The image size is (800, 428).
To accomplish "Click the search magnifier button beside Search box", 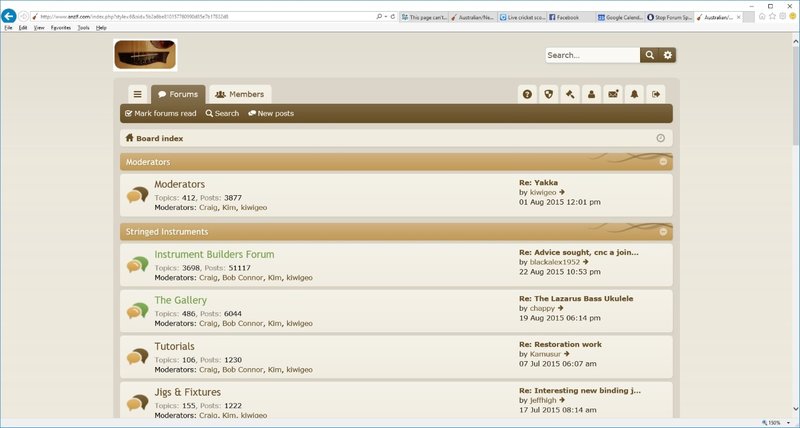I will [649, 55].
